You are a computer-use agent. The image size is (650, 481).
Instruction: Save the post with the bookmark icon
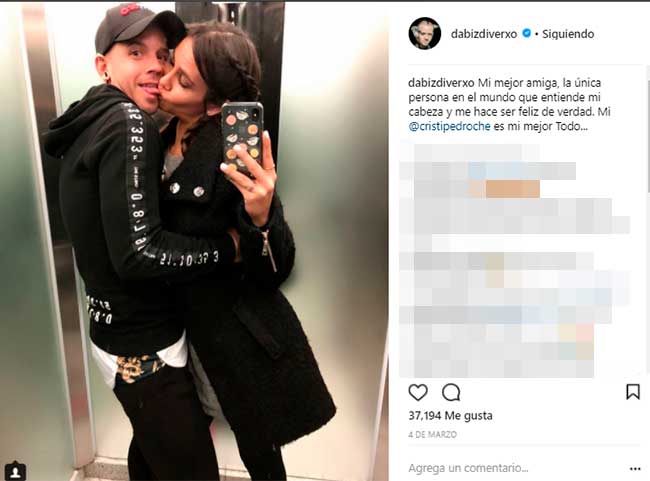(633, 392)
